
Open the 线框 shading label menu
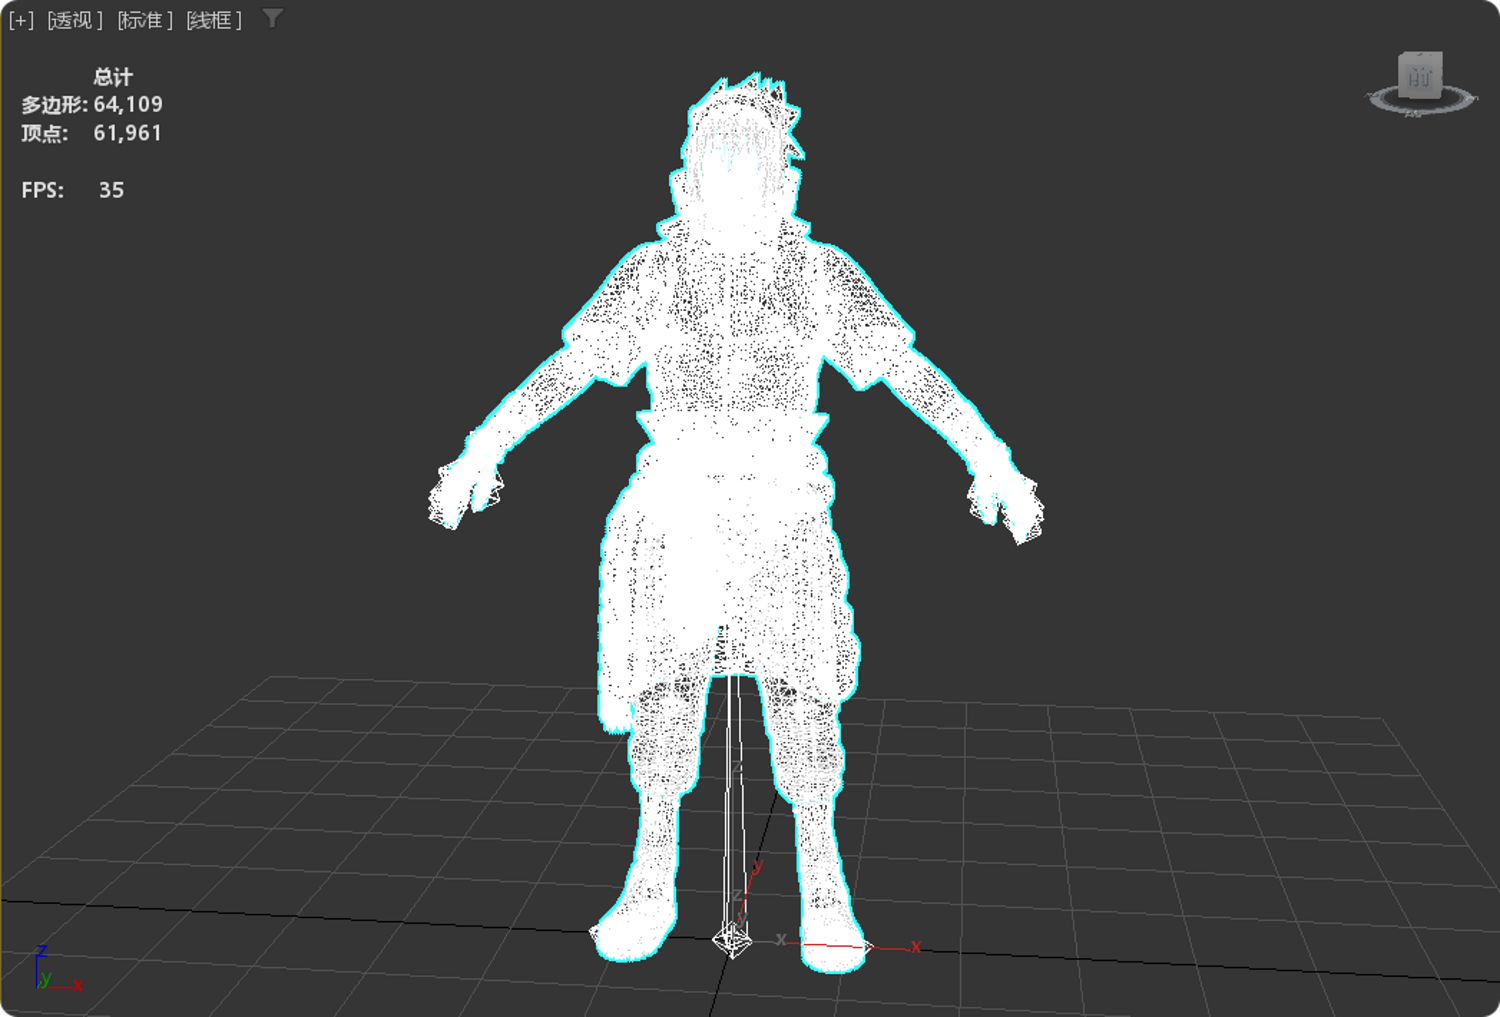click(x=214, y=20)
